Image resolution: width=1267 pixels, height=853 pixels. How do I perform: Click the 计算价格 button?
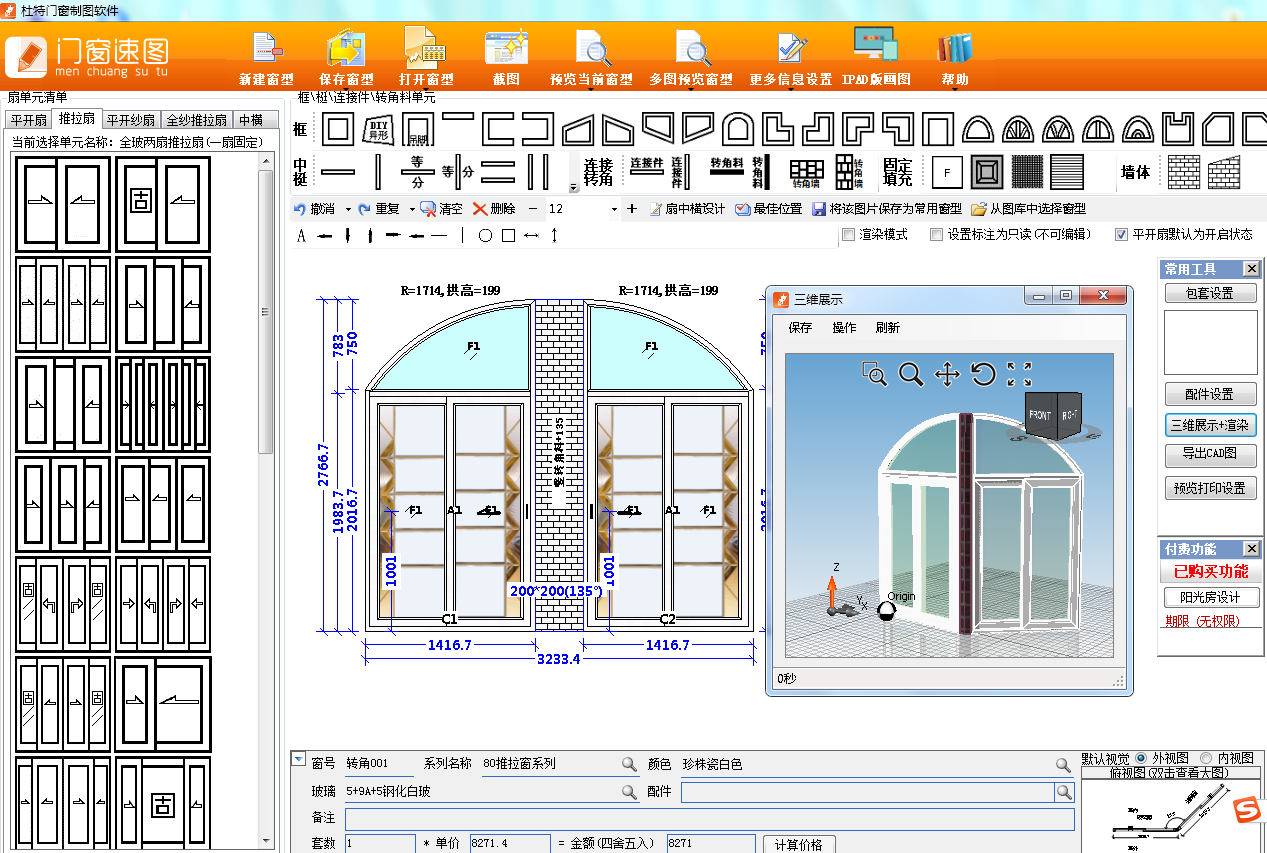tap(799, 844)
